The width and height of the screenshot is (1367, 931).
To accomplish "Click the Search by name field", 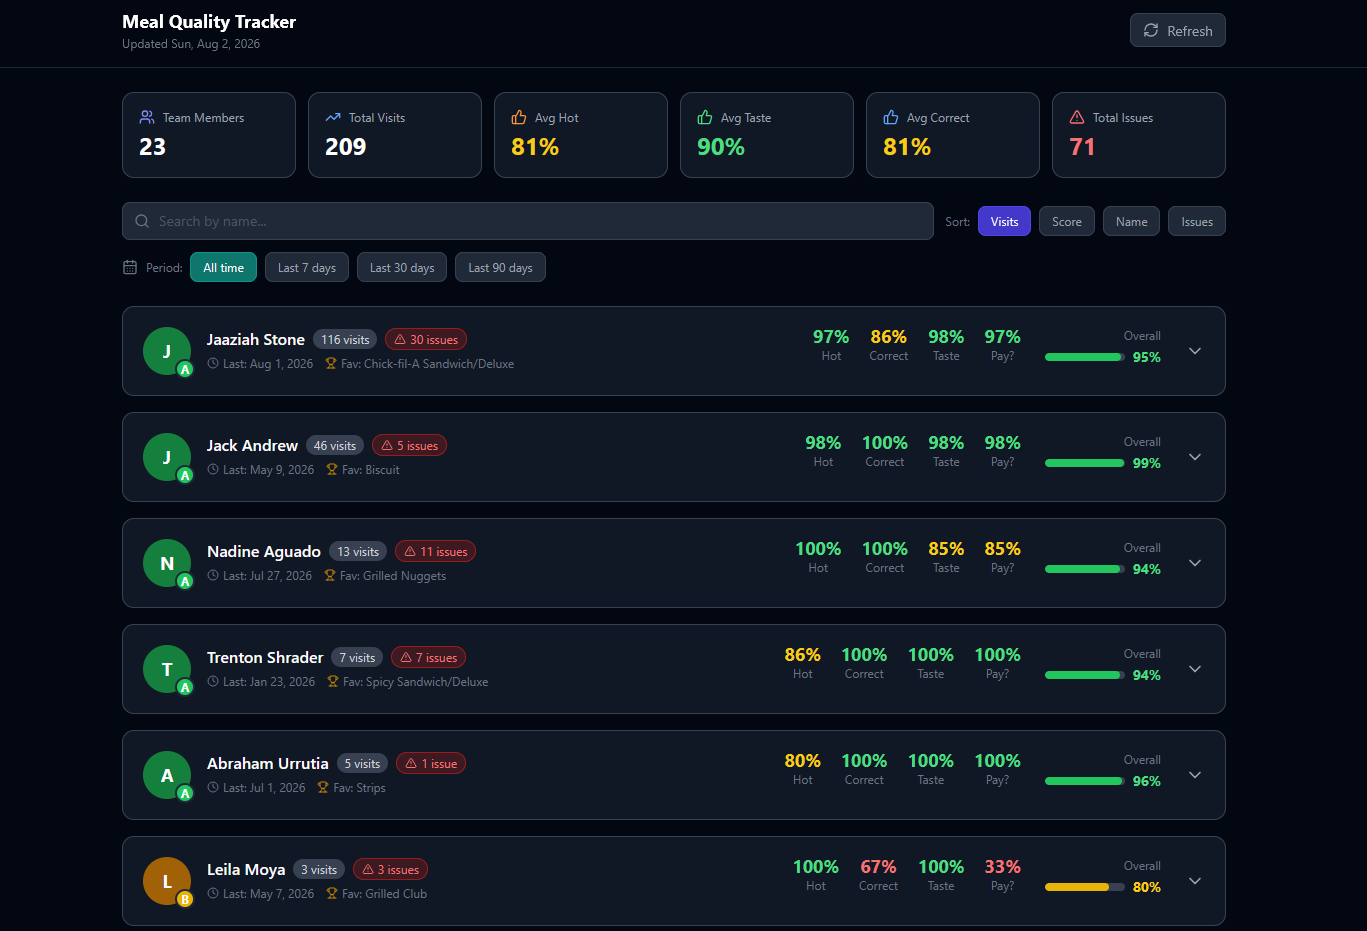I will point(528,221).
